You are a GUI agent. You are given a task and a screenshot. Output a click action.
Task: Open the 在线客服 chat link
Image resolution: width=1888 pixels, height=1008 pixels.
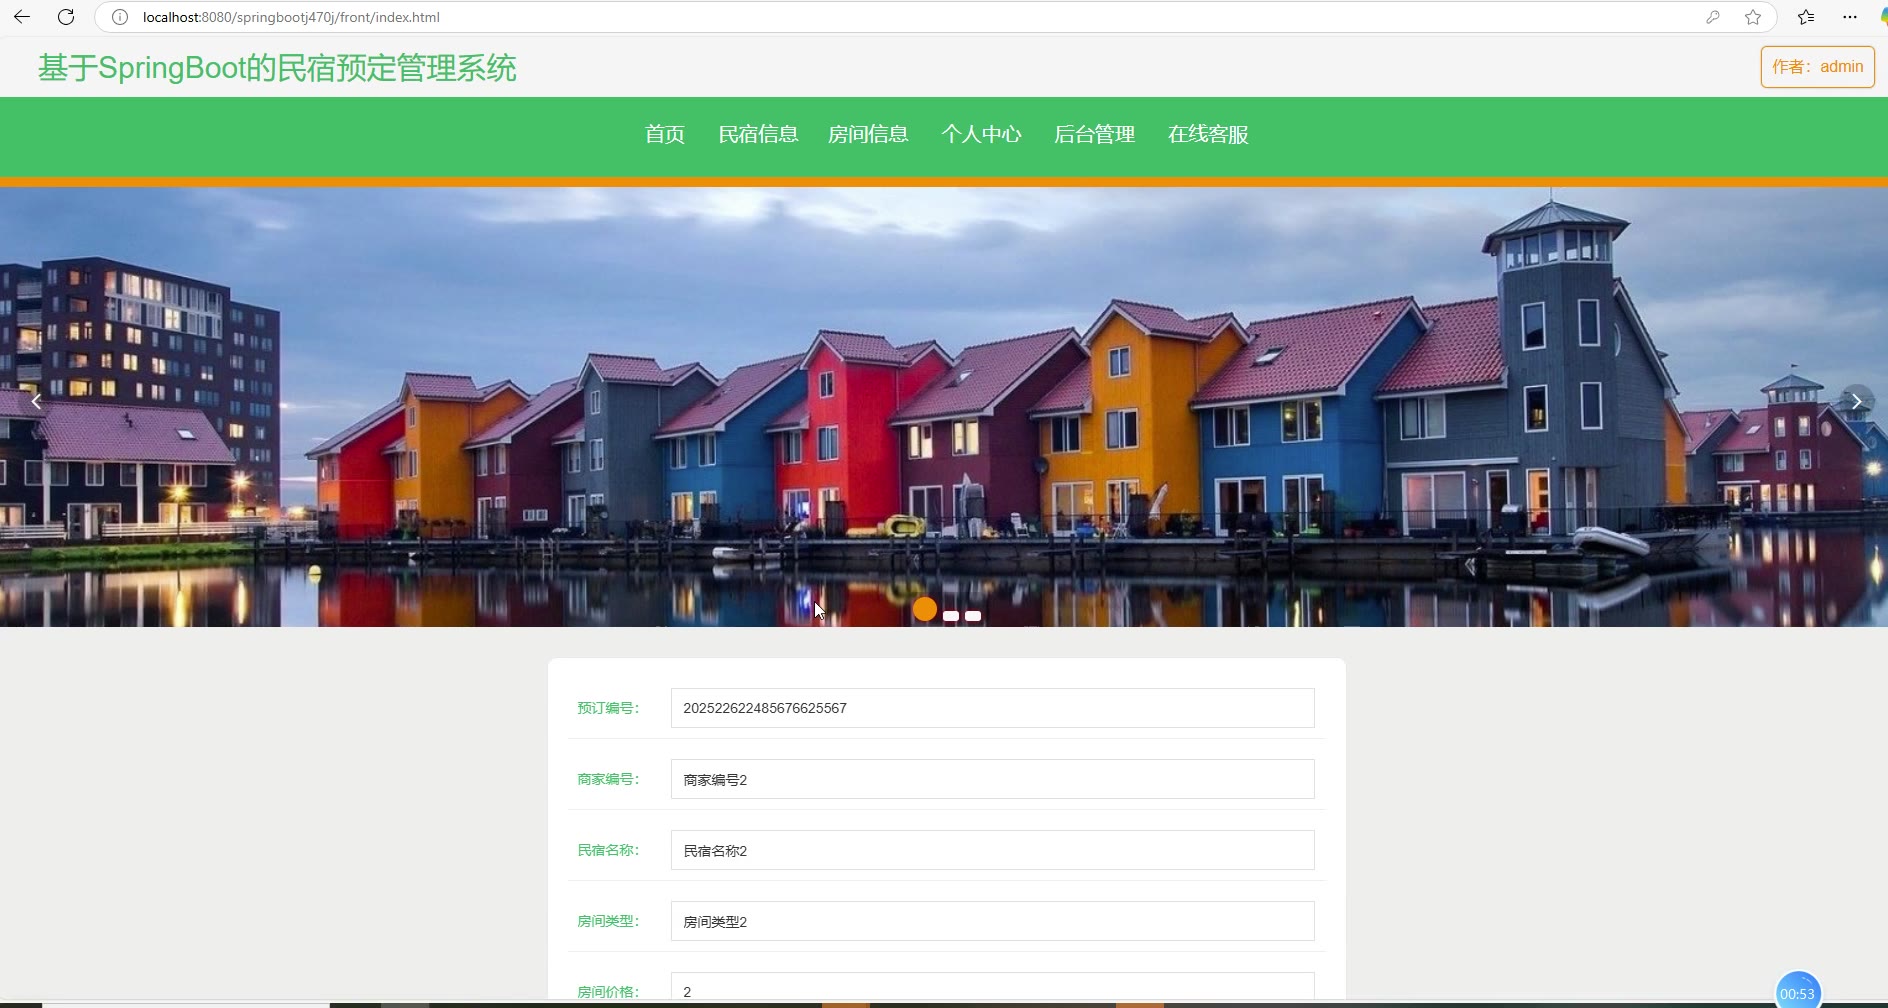pos(1208,135)
